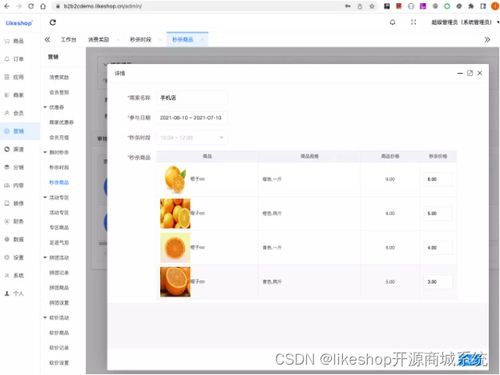Viewport: 500px width, 375px height.
Task: Open 内容 section via its sidebar icon
Action: click(7, 185)
